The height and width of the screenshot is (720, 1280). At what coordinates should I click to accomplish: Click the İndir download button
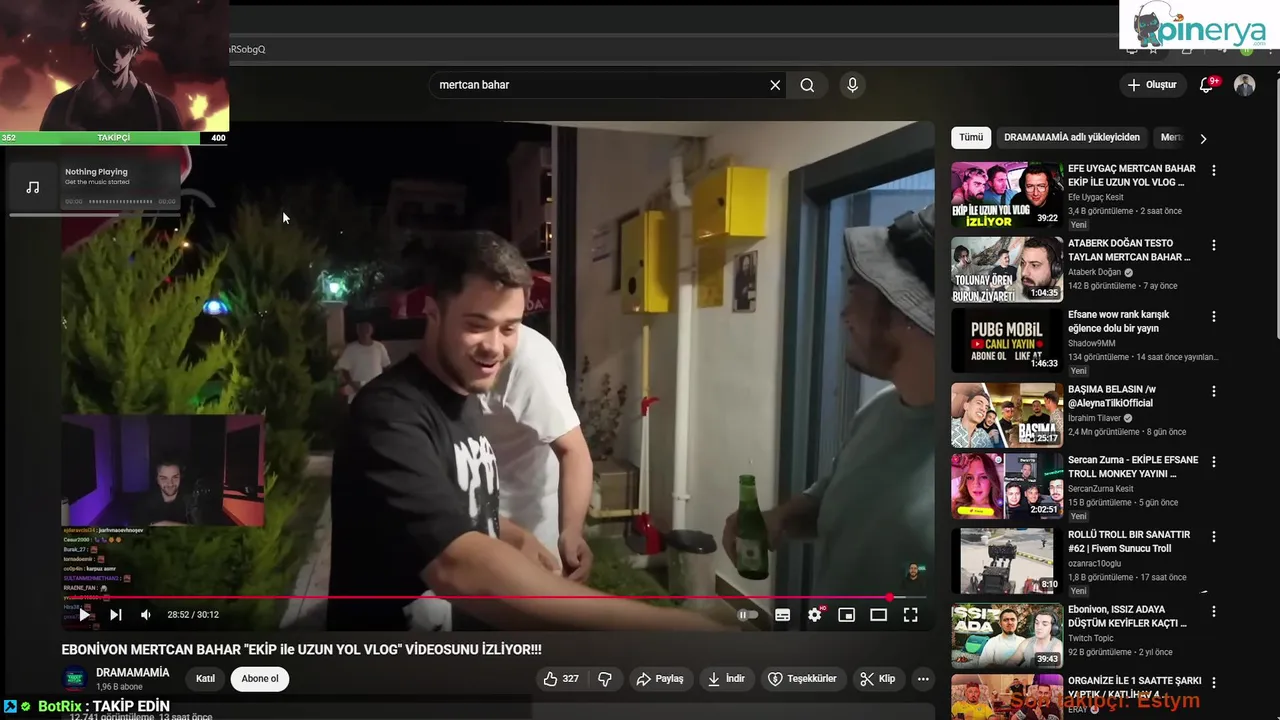727,679
